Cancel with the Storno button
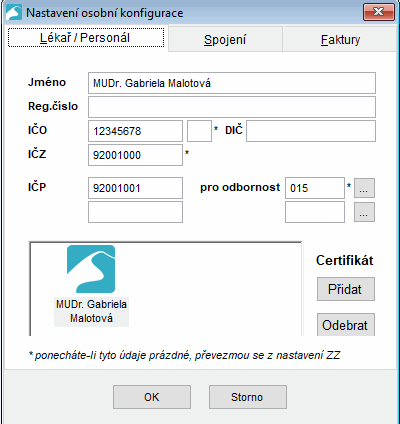This screenshot has width=400, height=424. 248,397
